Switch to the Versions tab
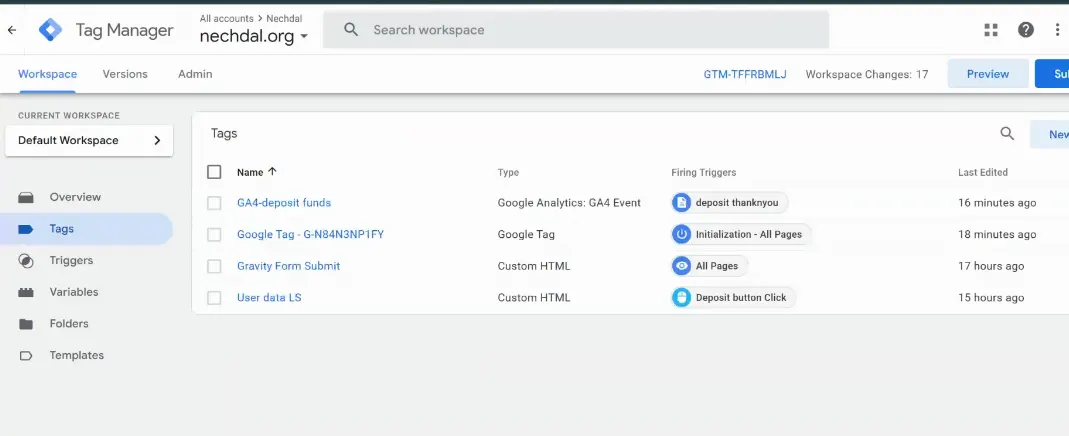This screenshot has width=1069, height=436. 125,74
